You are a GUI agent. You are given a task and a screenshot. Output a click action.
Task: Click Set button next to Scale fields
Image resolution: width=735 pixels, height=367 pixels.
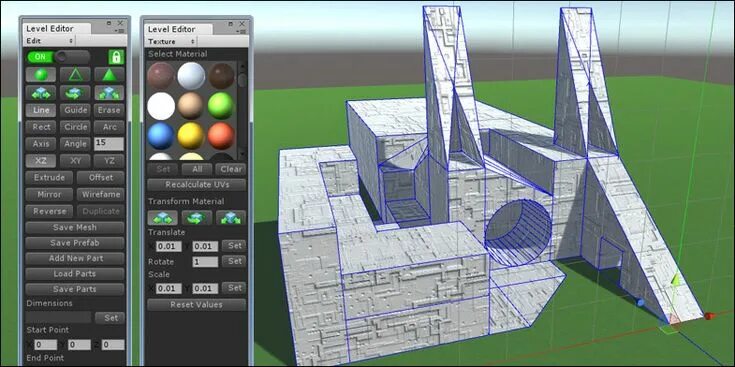point(234,288)
